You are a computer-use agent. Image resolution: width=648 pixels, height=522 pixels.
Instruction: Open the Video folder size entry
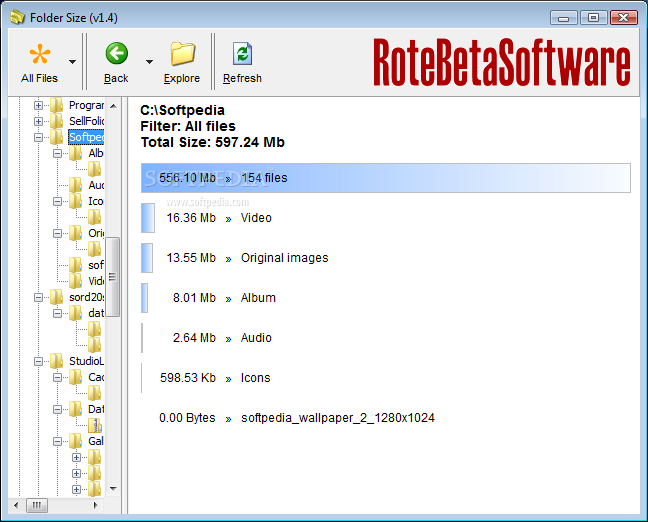pyautogui.click(x=256, y=218)
